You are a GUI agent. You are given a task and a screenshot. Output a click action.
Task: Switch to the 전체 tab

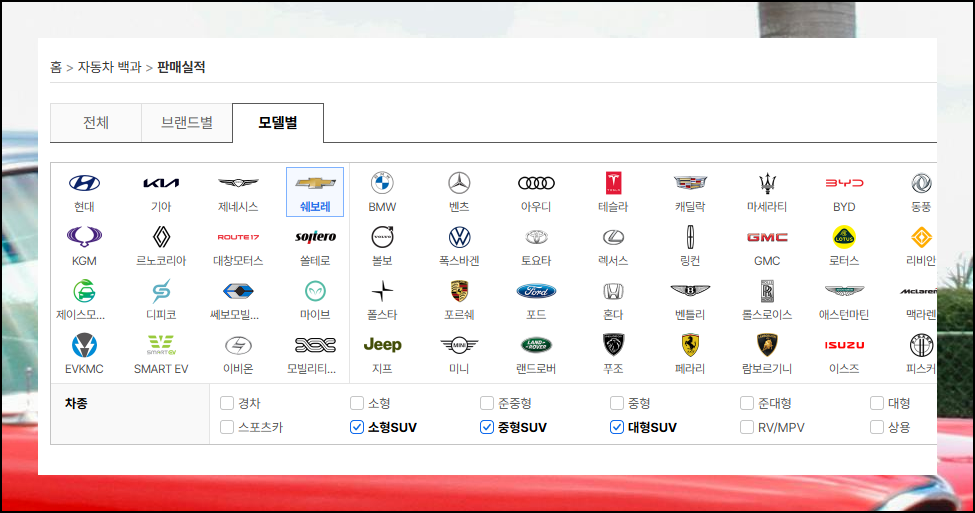(96, 122)
